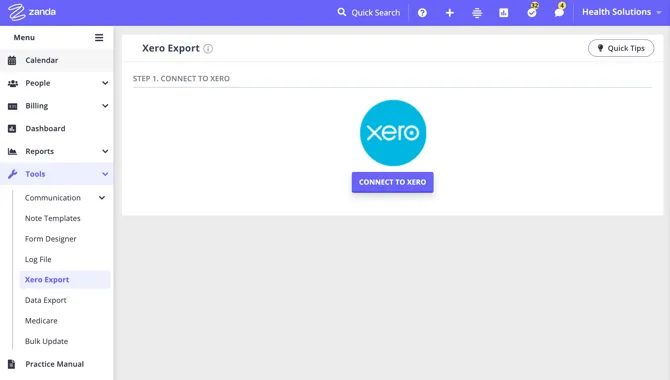Expand the Billing menu chevron
The image size is (670, 380).
pyautogui.click(x=105, y=106)
